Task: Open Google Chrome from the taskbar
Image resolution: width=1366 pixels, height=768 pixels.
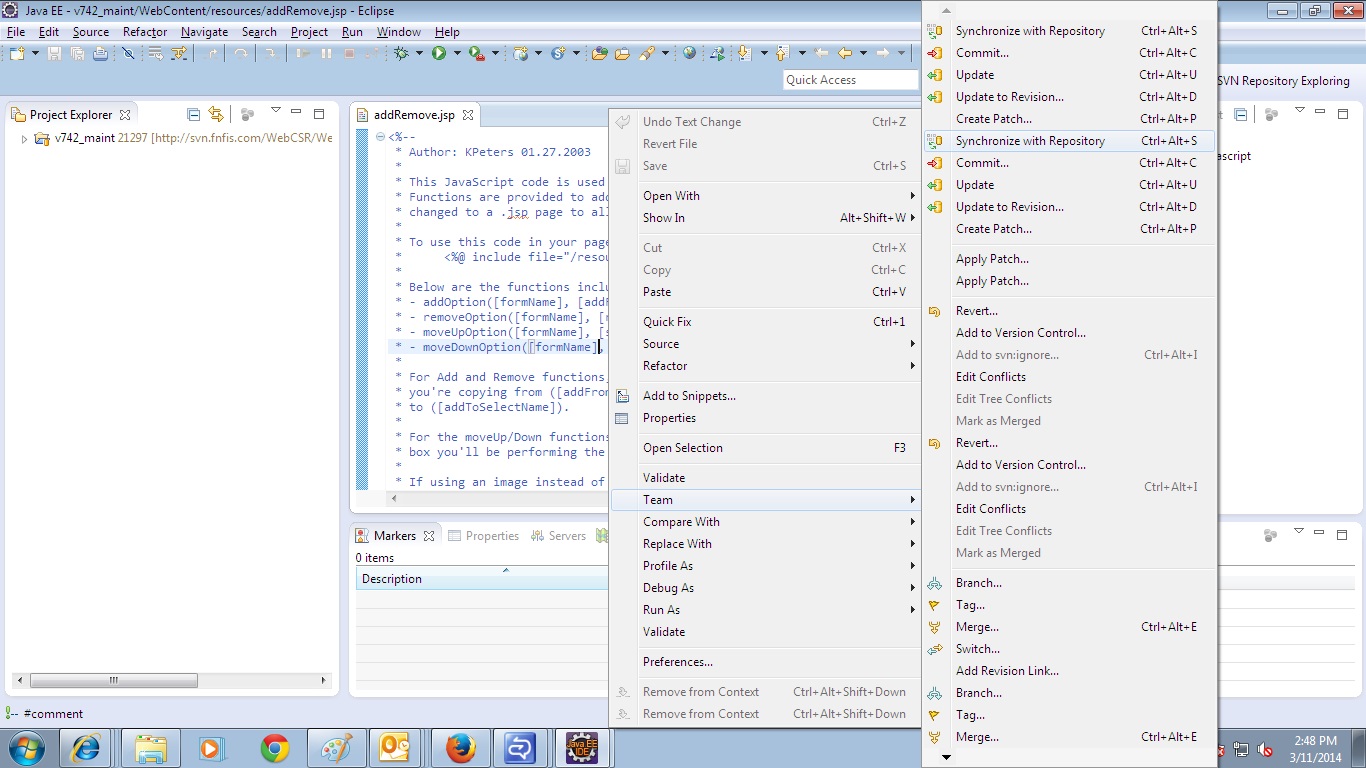Action: pos(275,748)
